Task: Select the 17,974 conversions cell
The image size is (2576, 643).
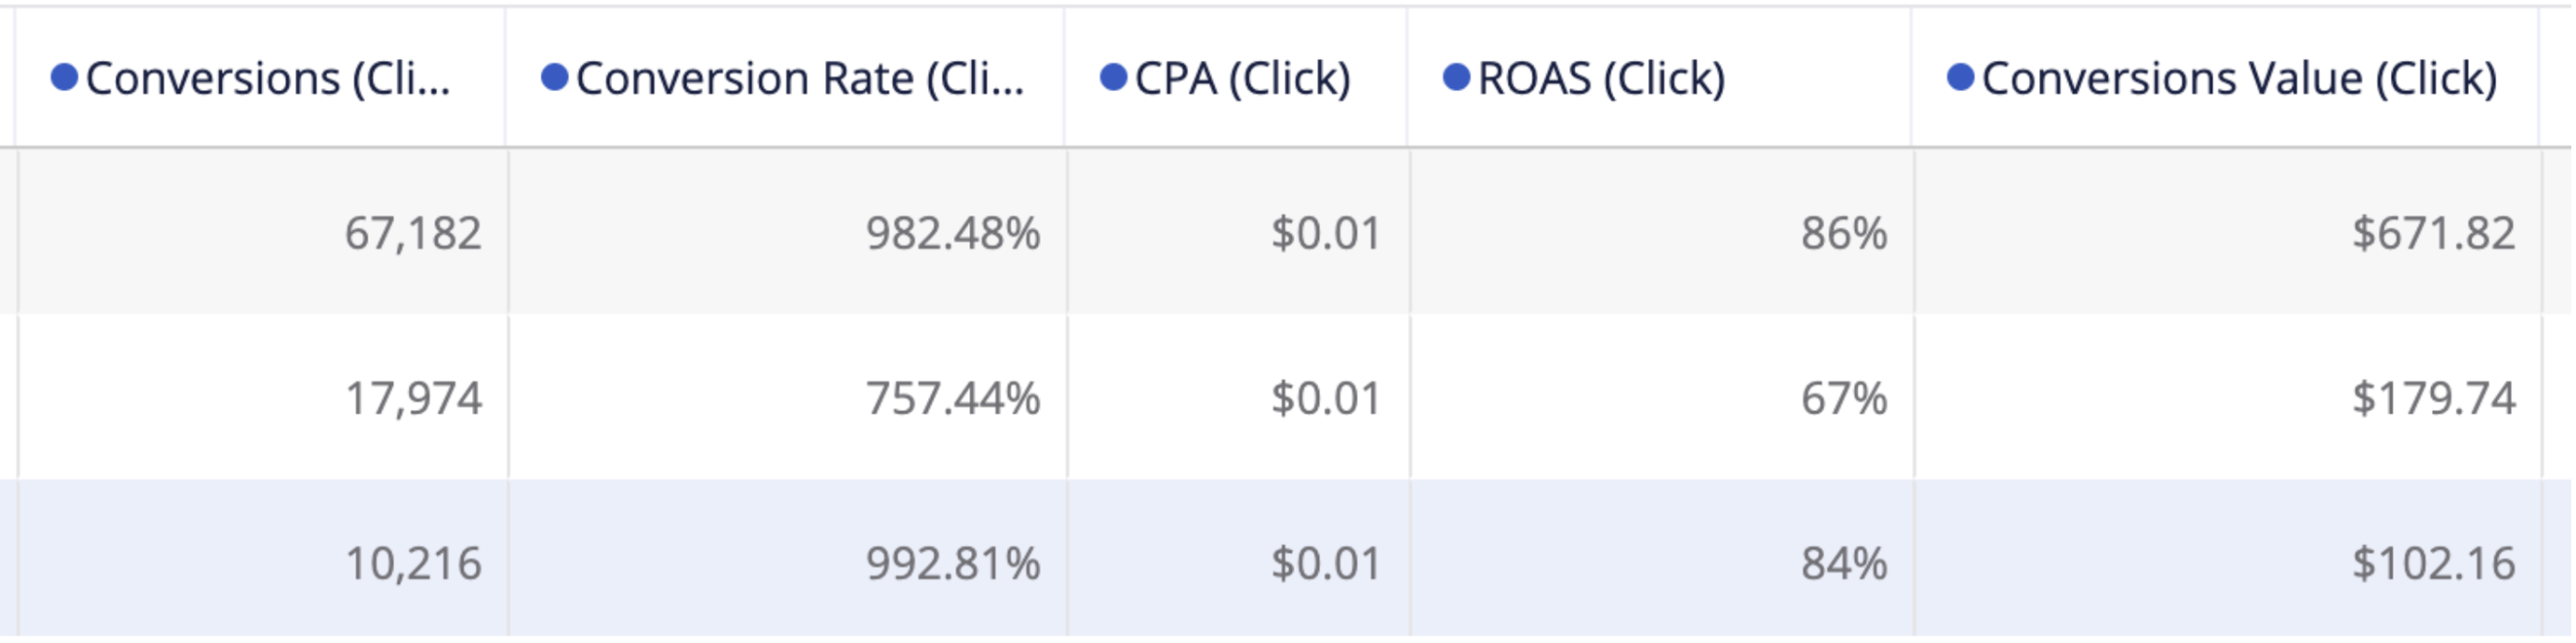Action: 413,399
